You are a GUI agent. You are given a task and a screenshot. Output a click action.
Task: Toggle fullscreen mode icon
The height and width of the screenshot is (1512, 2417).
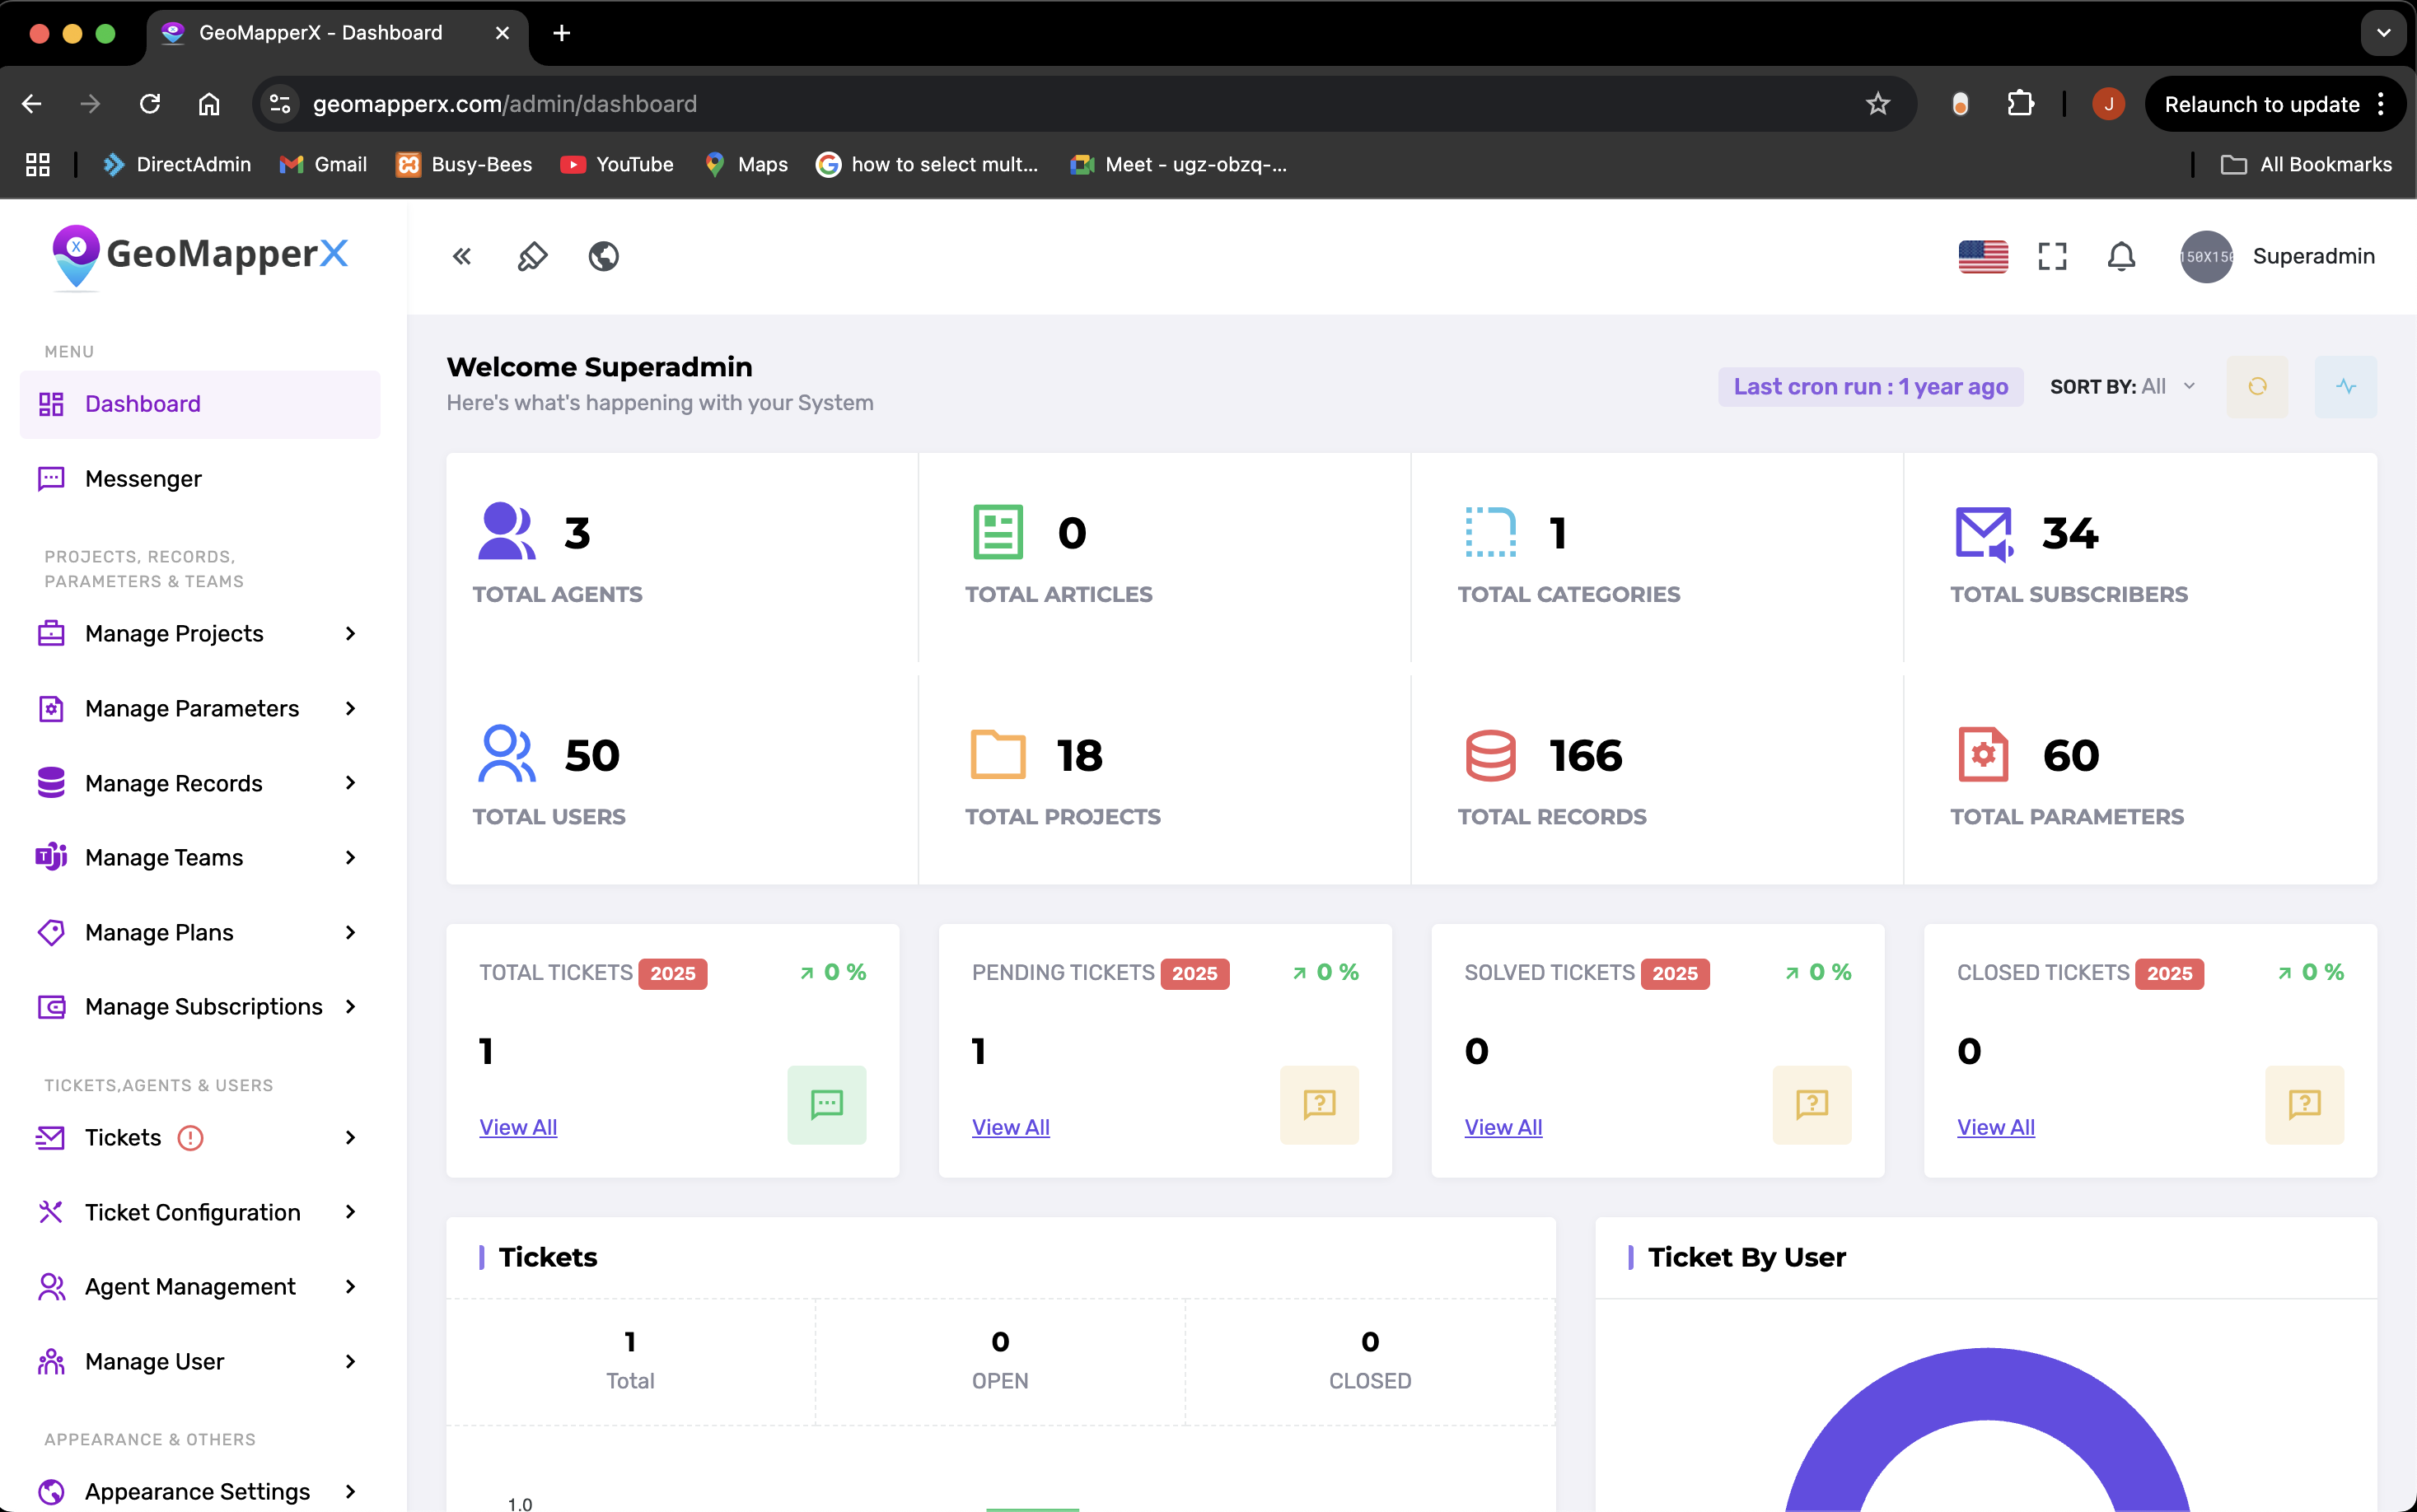[2052, 257]
